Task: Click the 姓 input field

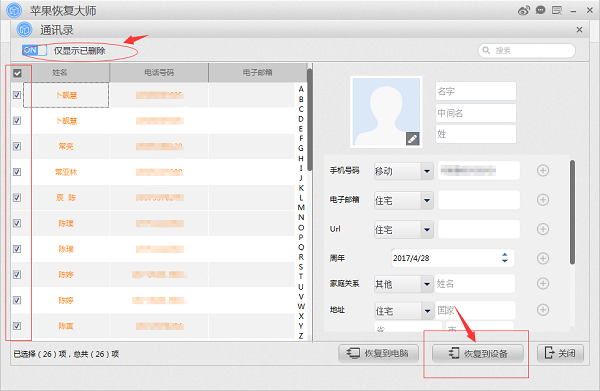Action: pos(476,134)
